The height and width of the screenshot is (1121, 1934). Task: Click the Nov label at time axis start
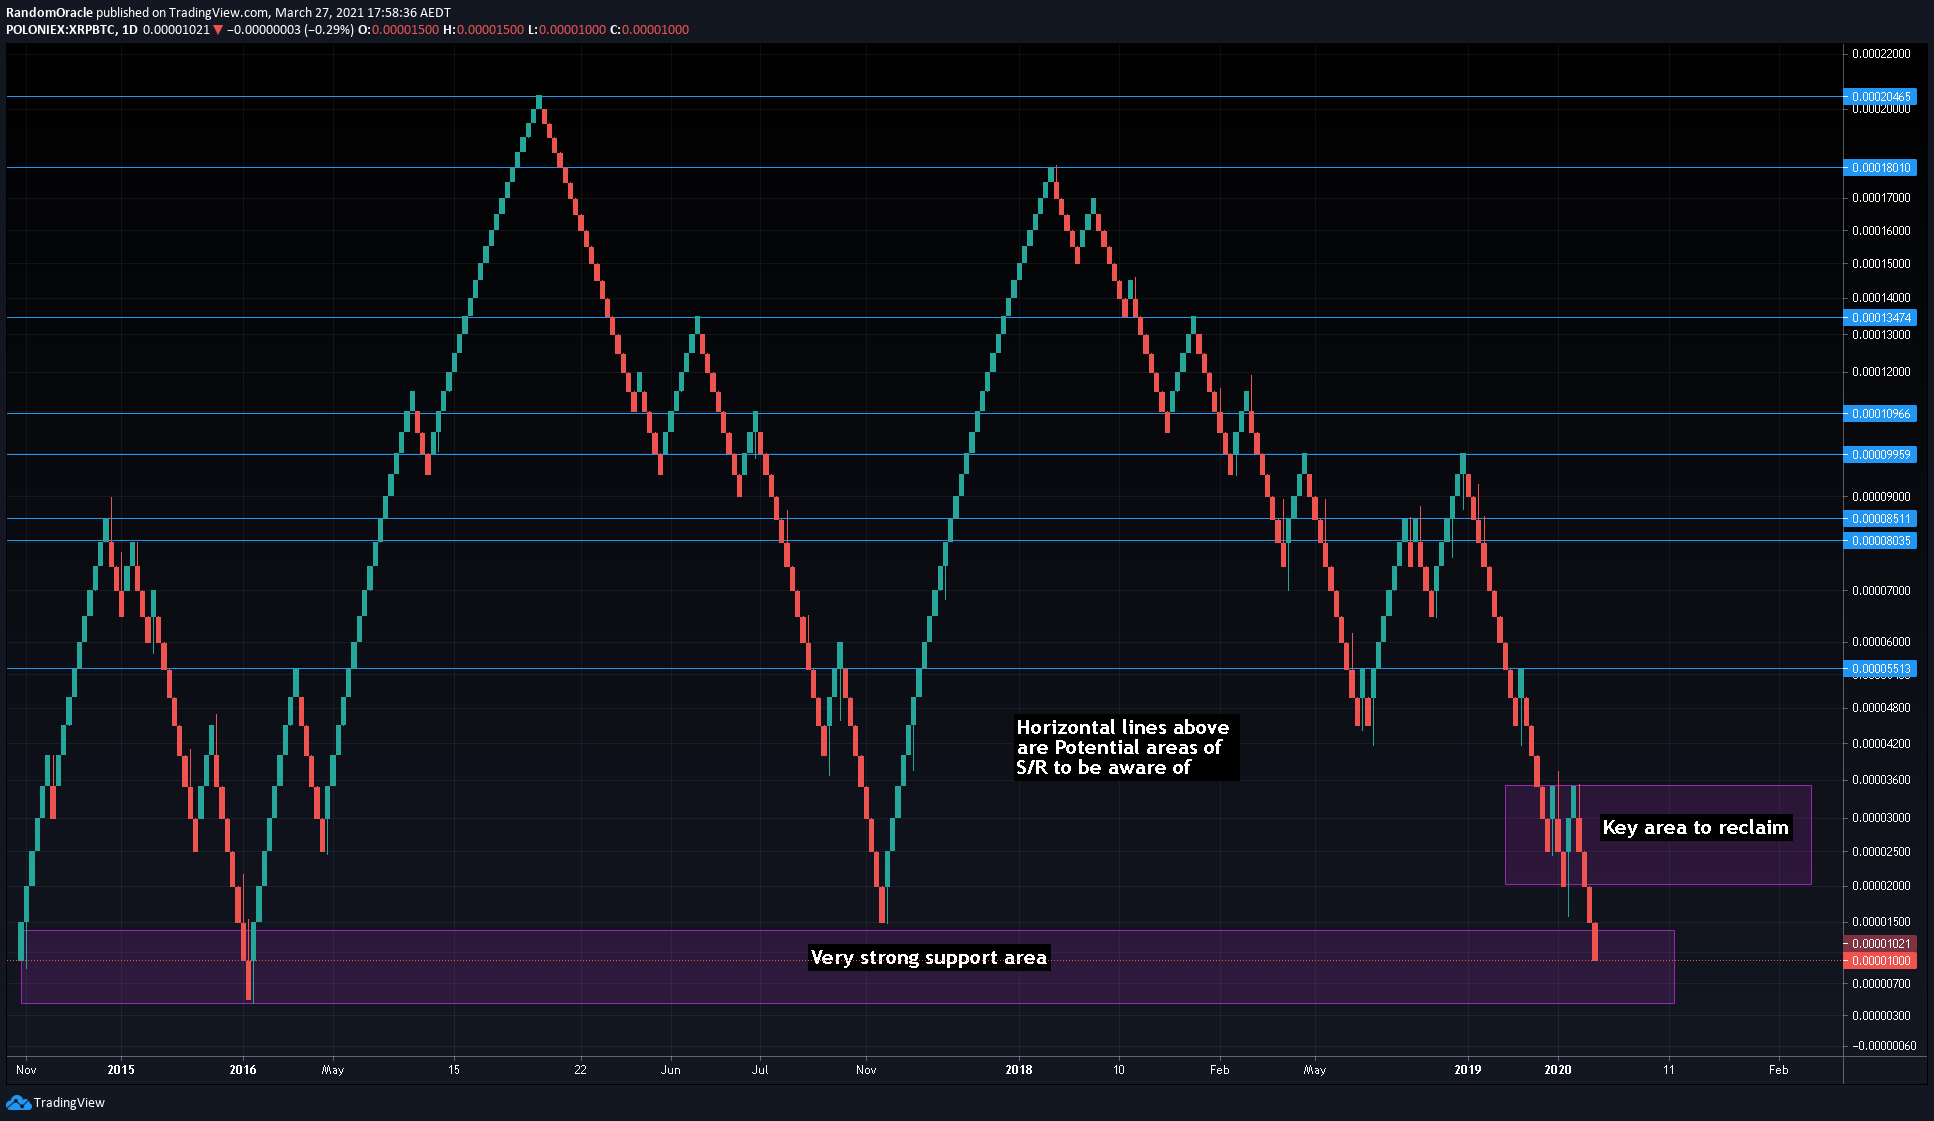pos(27,1070)
